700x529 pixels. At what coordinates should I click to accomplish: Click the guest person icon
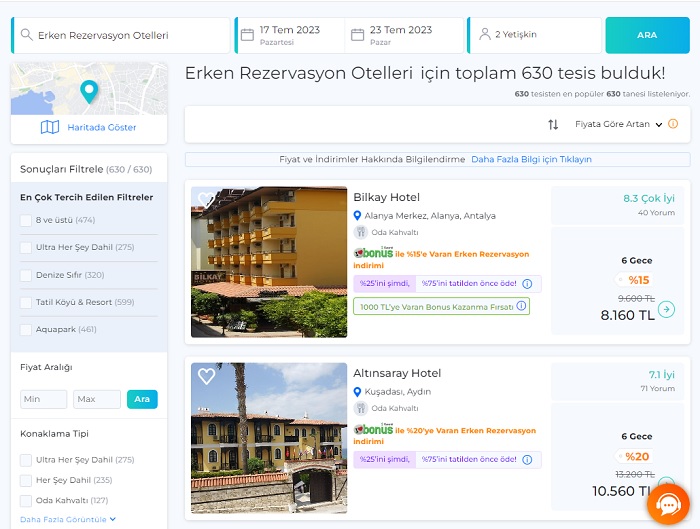click(x=485, y=34)
